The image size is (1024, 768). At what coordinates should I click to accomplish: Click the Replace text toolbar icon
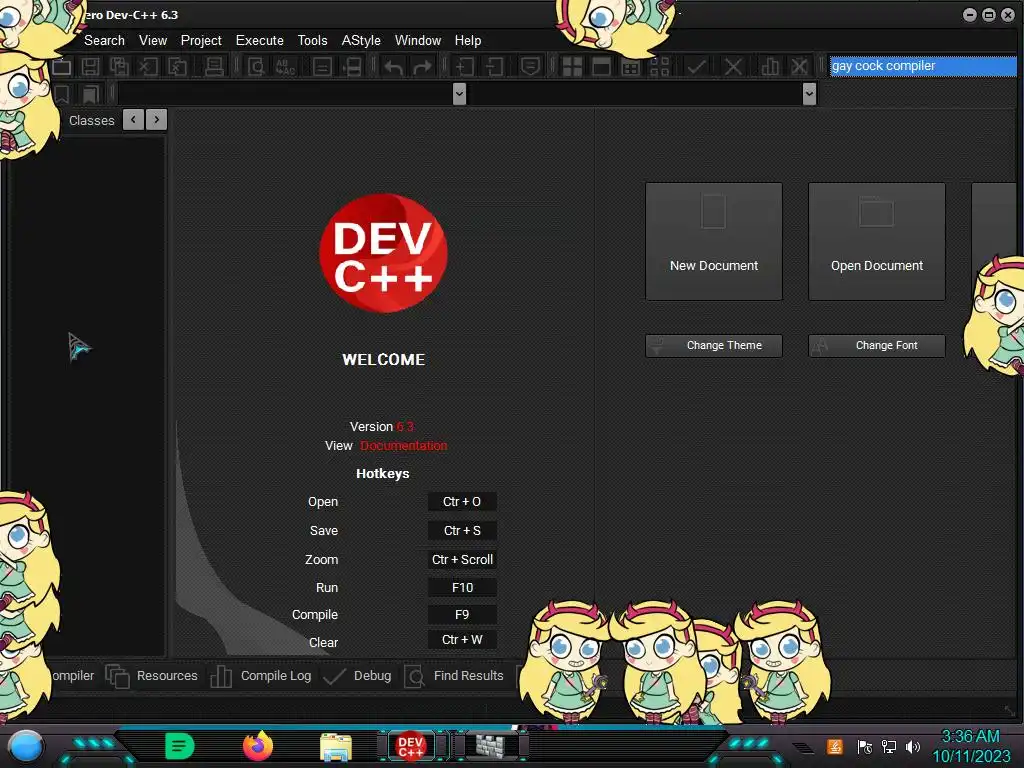pos(285,67)
